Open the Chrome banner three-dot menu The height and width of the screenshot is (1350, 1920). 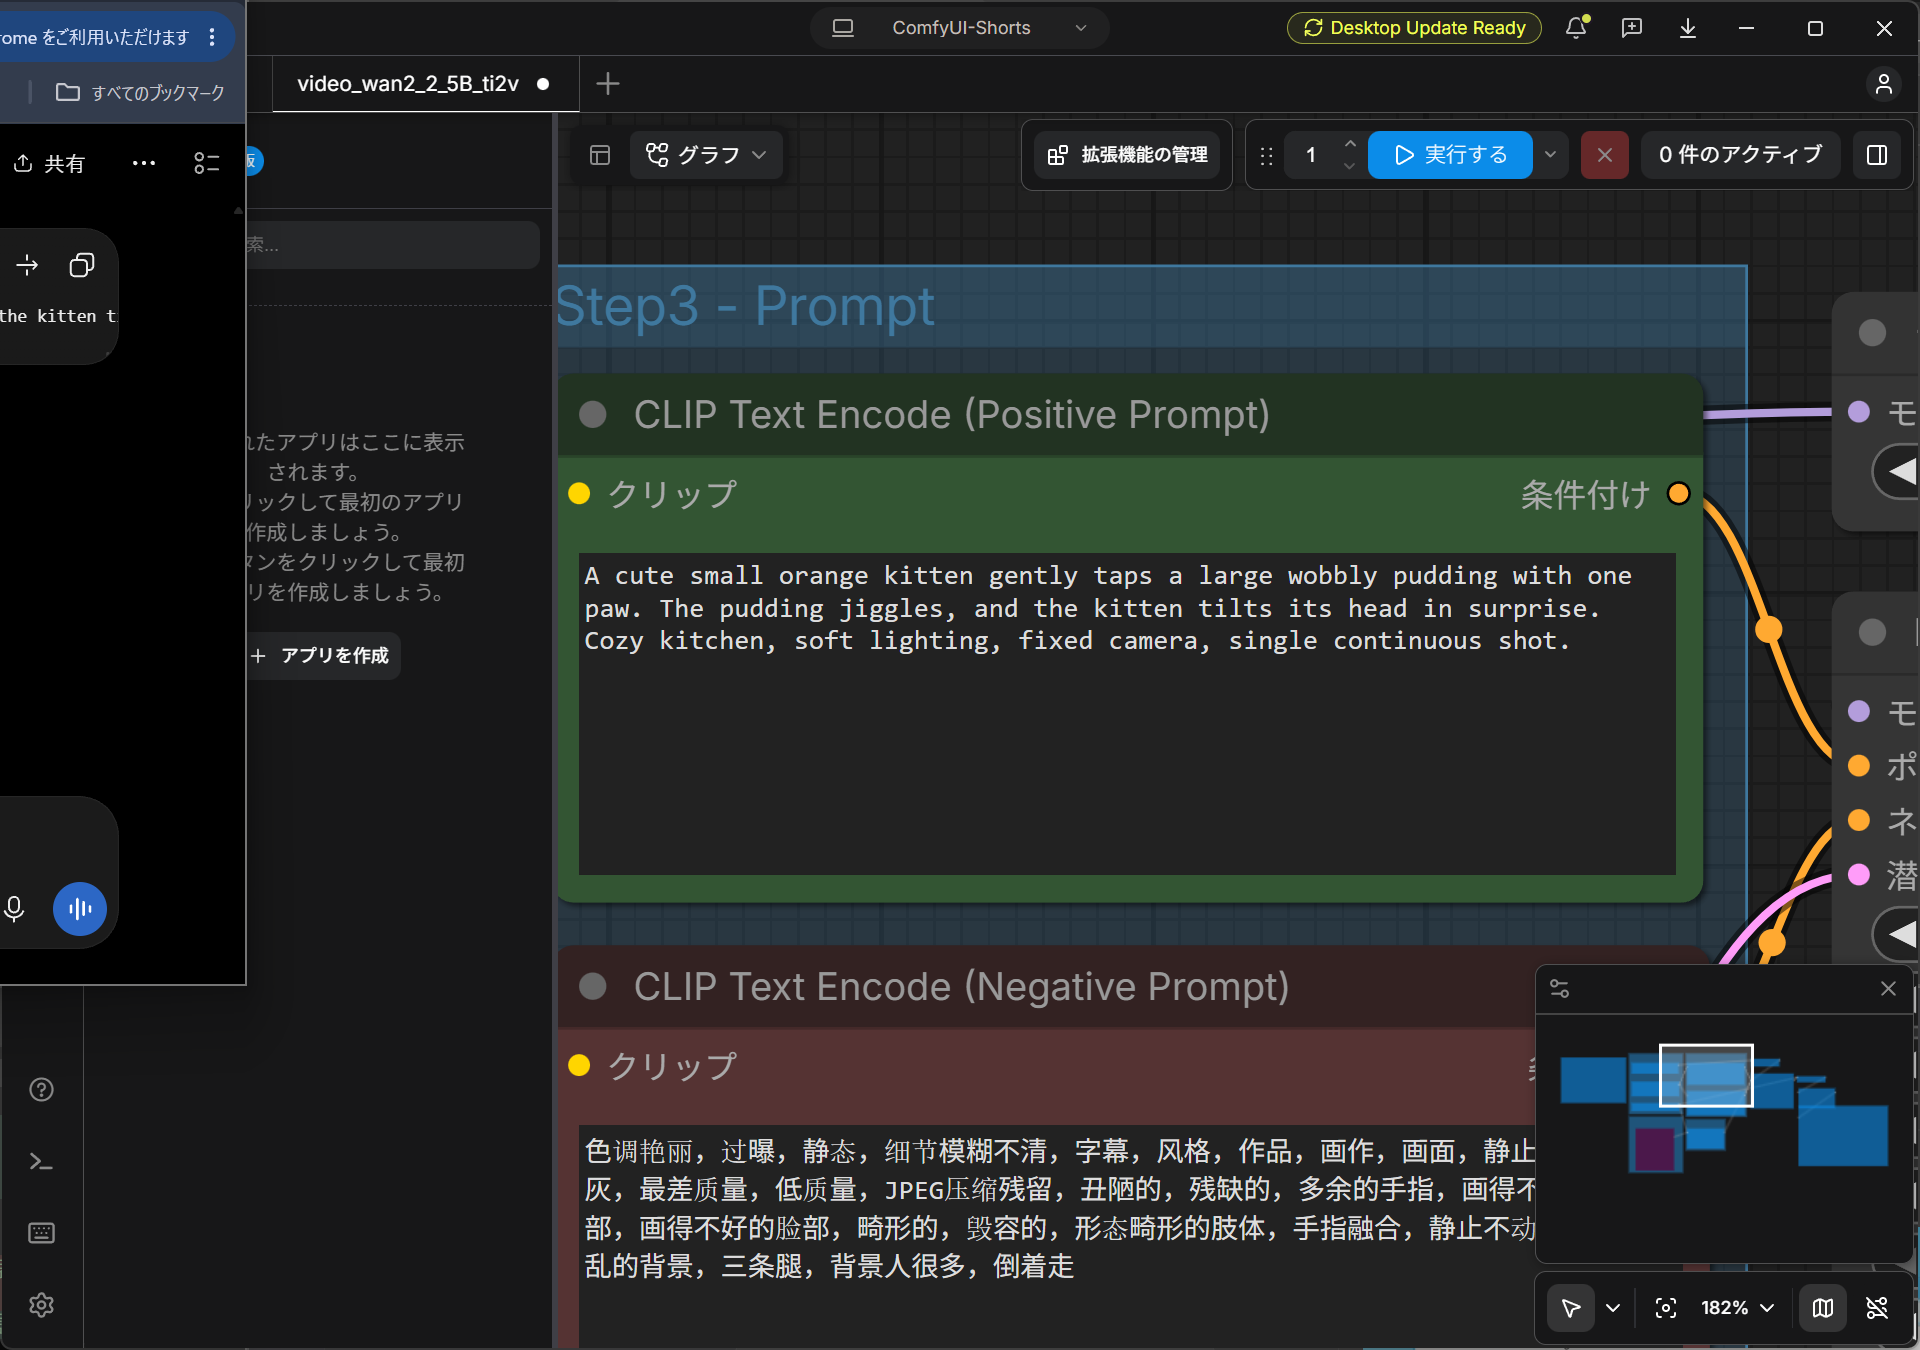click(x=212, y=37)
